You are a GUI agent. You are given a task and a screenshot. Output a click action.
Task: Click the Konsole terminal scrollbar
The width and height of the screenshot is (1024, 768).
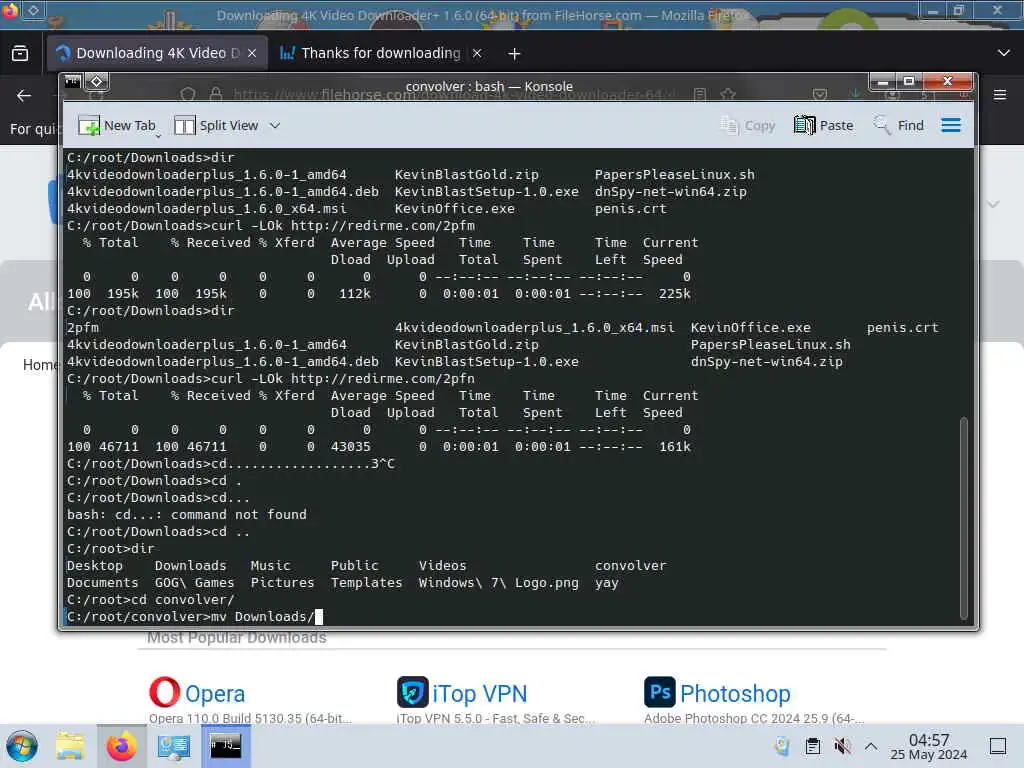tap(963, 517)
